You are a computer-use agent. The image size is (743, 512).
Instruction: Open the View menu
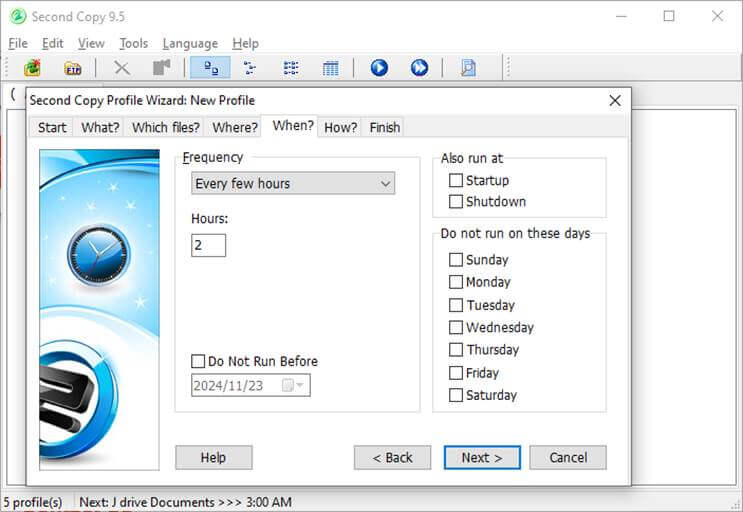coord(91,44)
